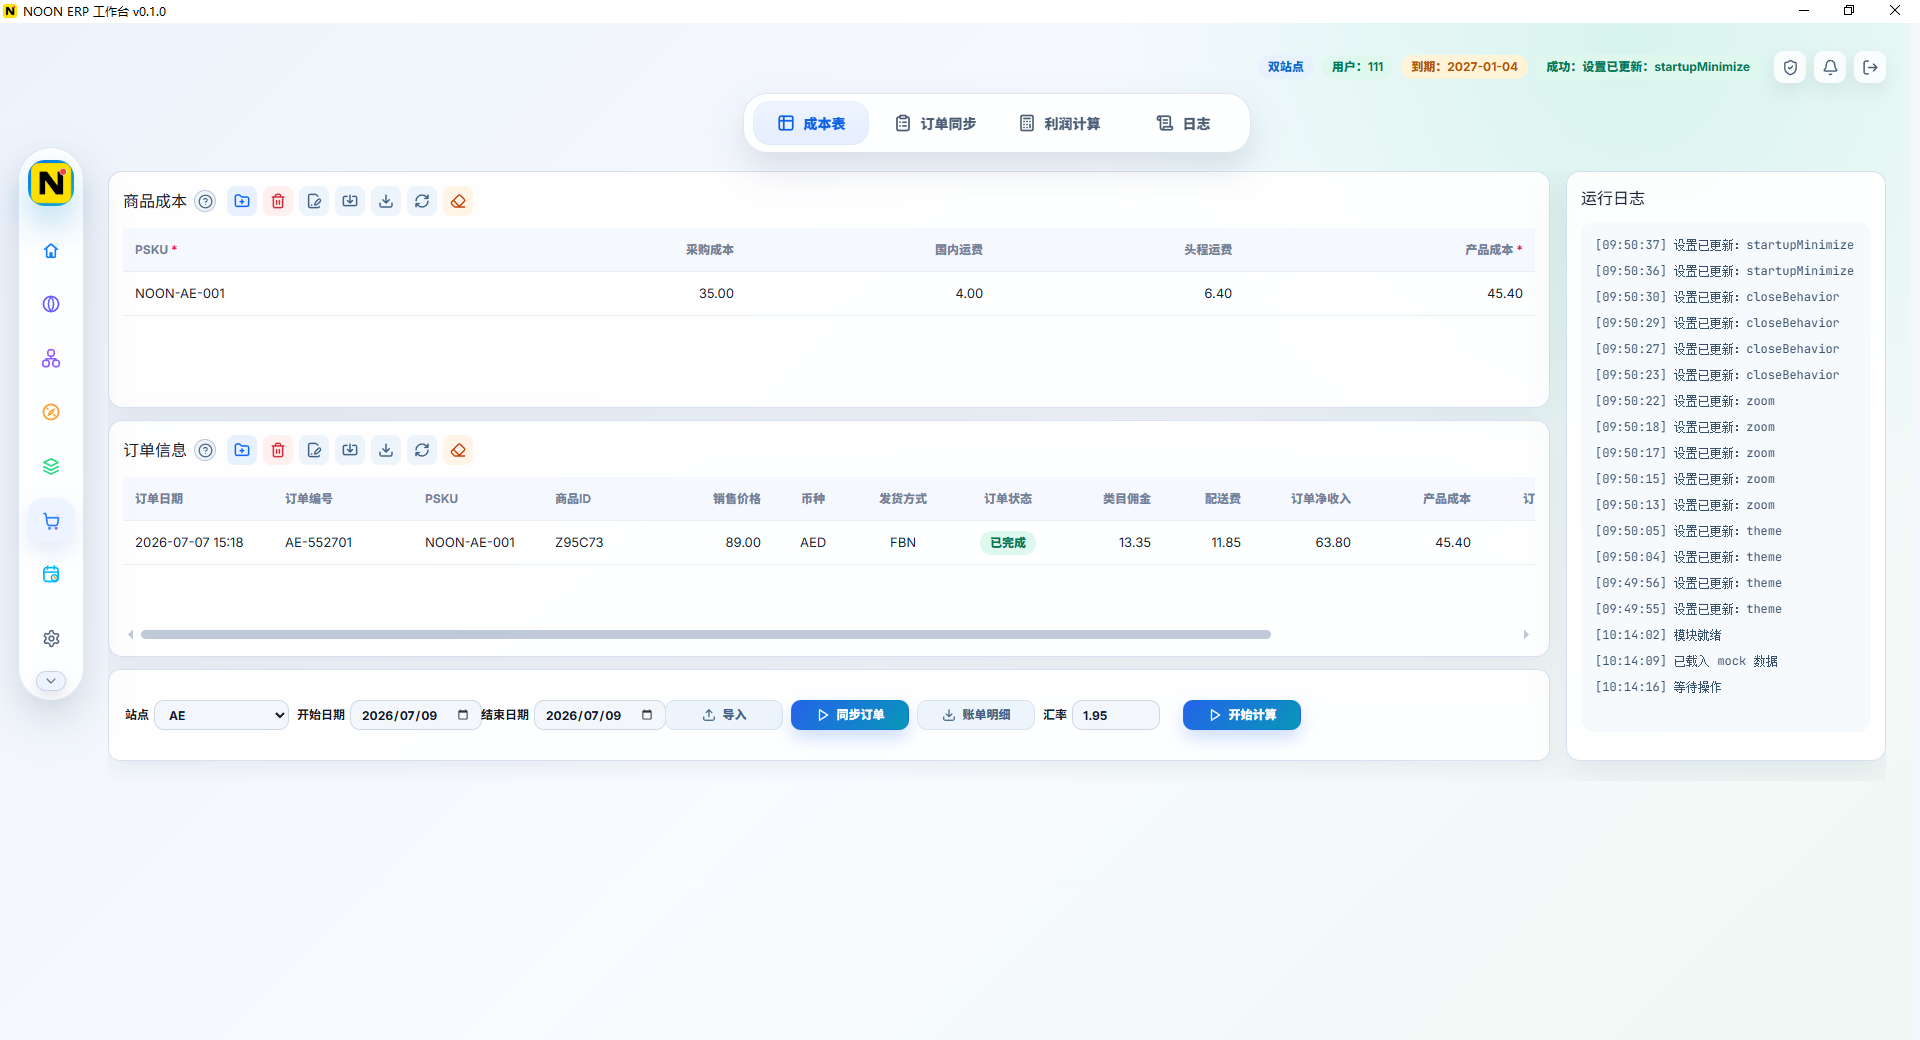Click the help icon beside 商品成本
The height and width of the screenshot is (1040, 1920).
coord(205,201)
